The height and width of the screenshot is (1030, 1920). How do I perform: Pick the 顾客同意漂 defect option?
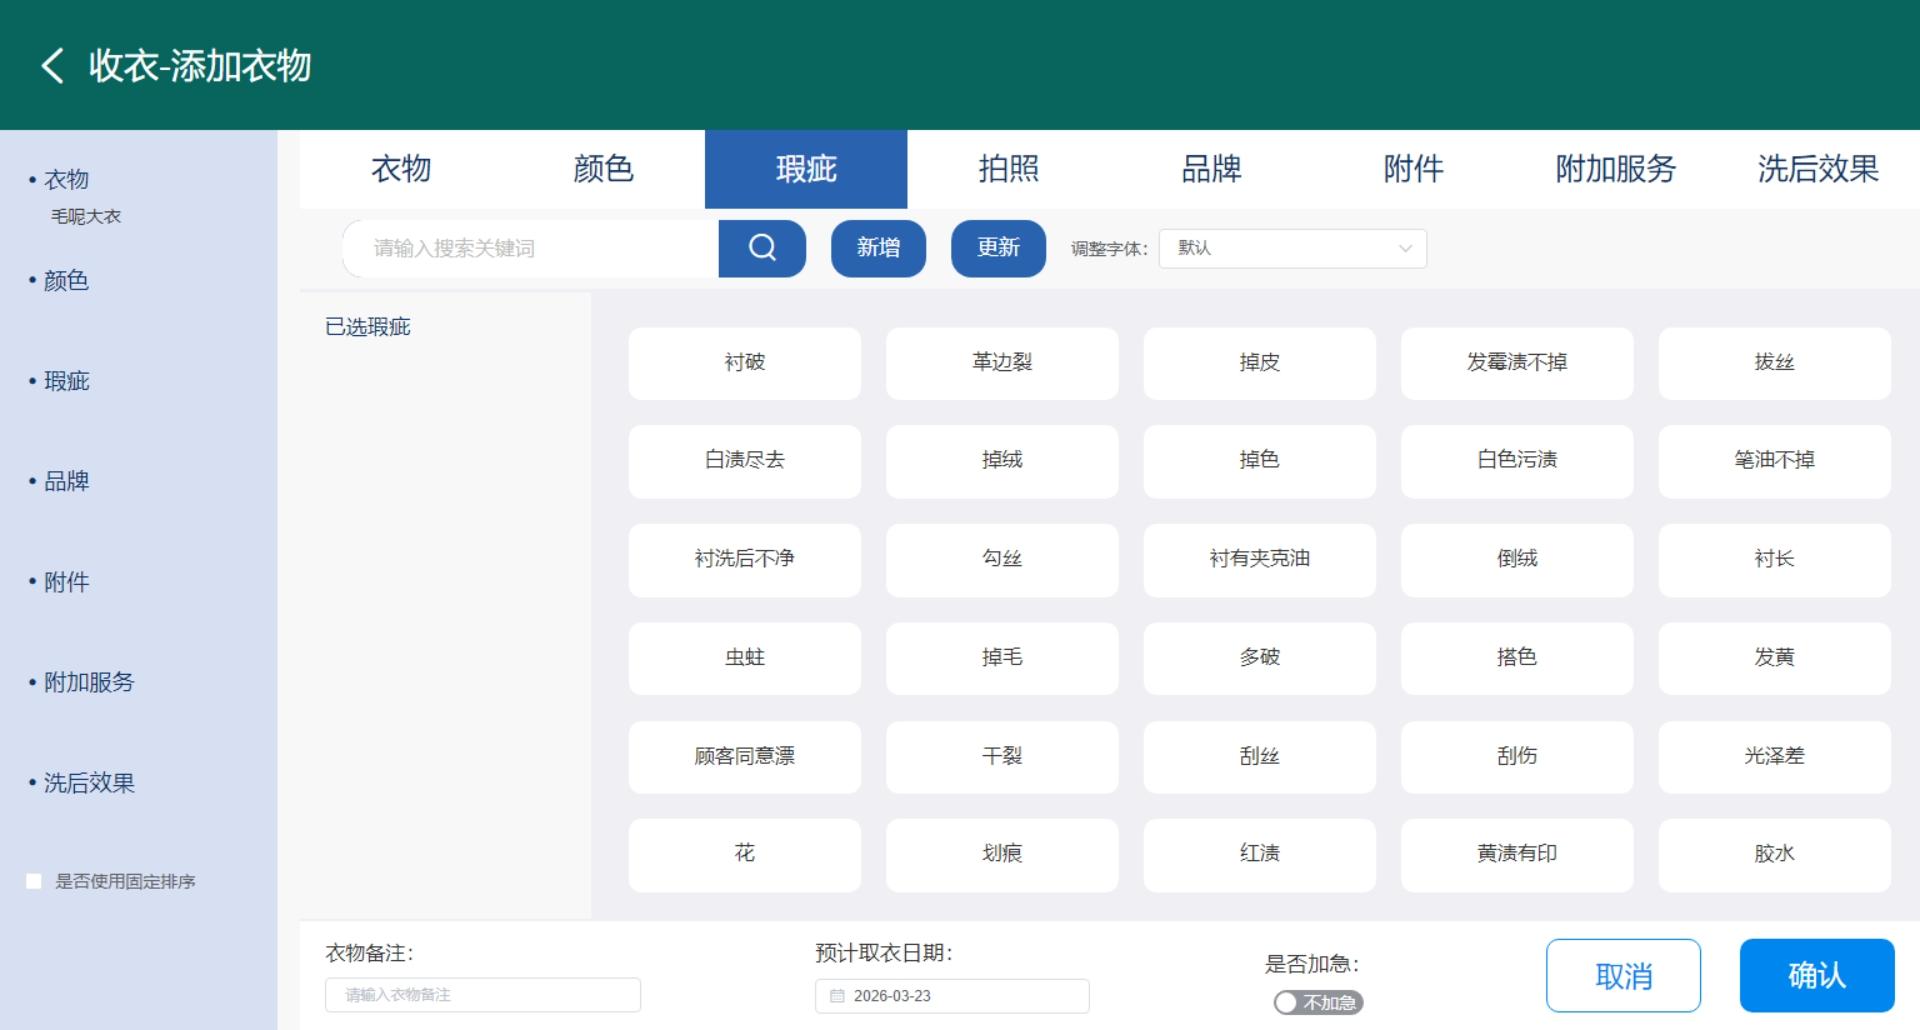pyautogui.click(x=744, y=757)
